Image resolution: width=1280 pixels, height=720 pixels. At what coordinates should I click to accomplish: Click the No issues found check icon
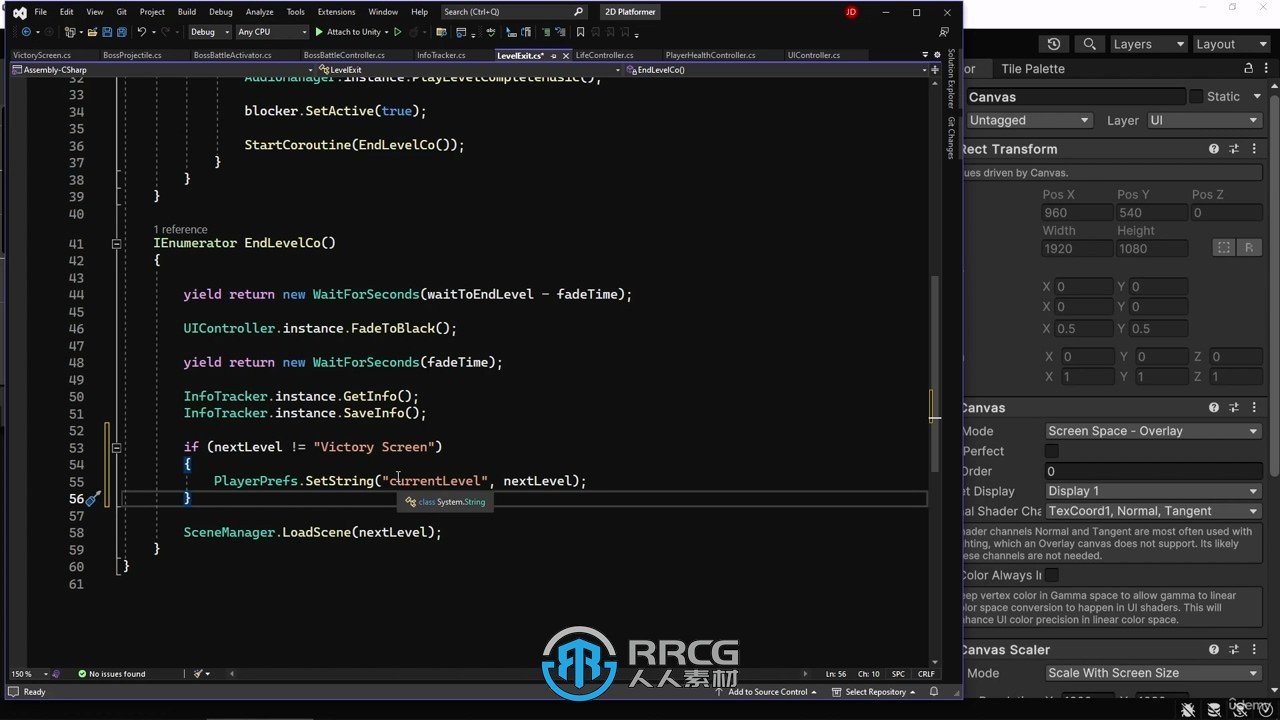click(x=82, y=674)
